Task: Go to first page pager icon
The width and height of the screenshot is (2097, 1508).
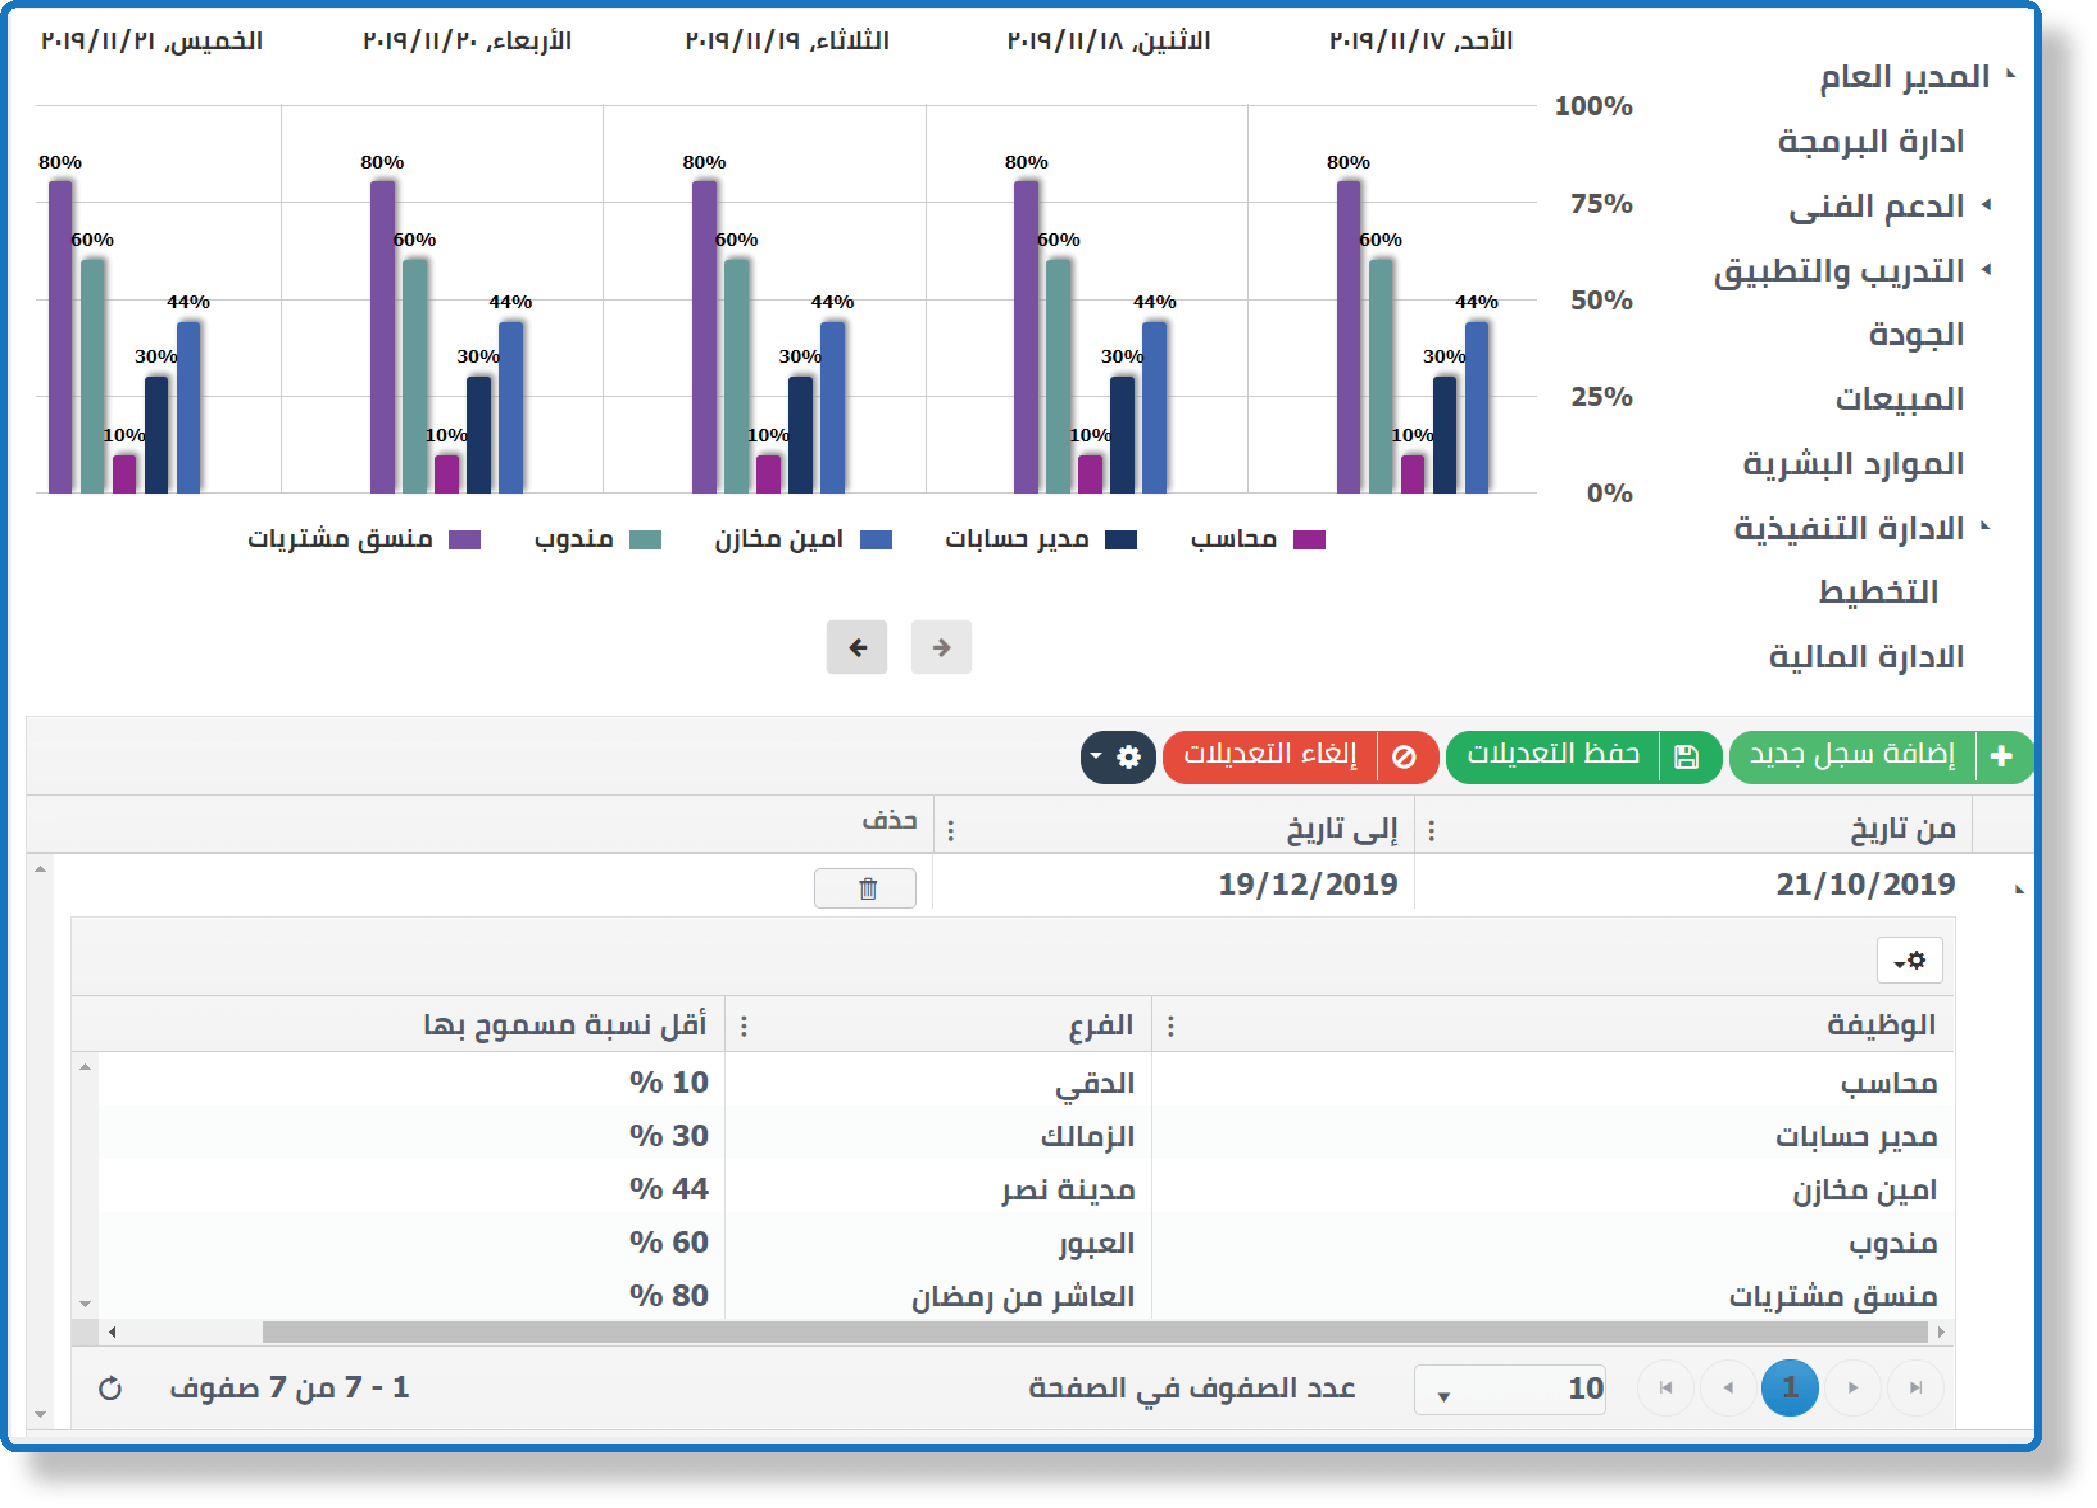Action: click(x=1666, y=1388)
